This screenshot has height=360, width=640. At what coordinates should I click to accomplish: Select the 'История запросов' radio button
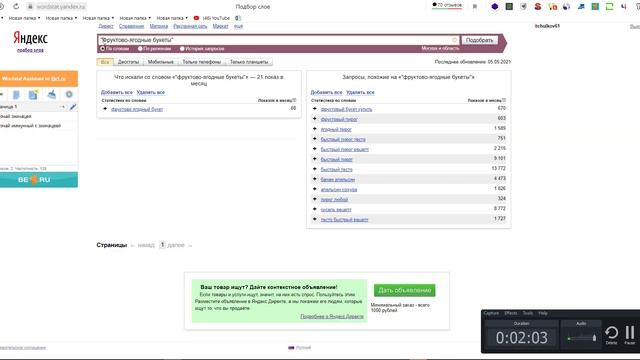coord(182,49)
